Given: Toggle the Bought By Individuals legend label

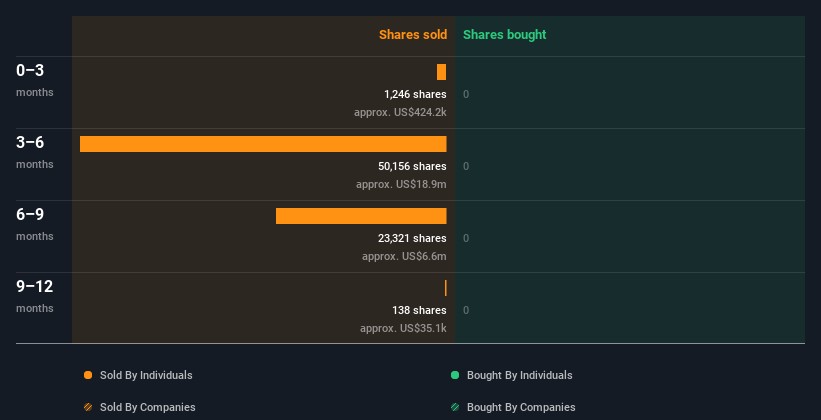Looking at the screenshot, I should [519, 375].
